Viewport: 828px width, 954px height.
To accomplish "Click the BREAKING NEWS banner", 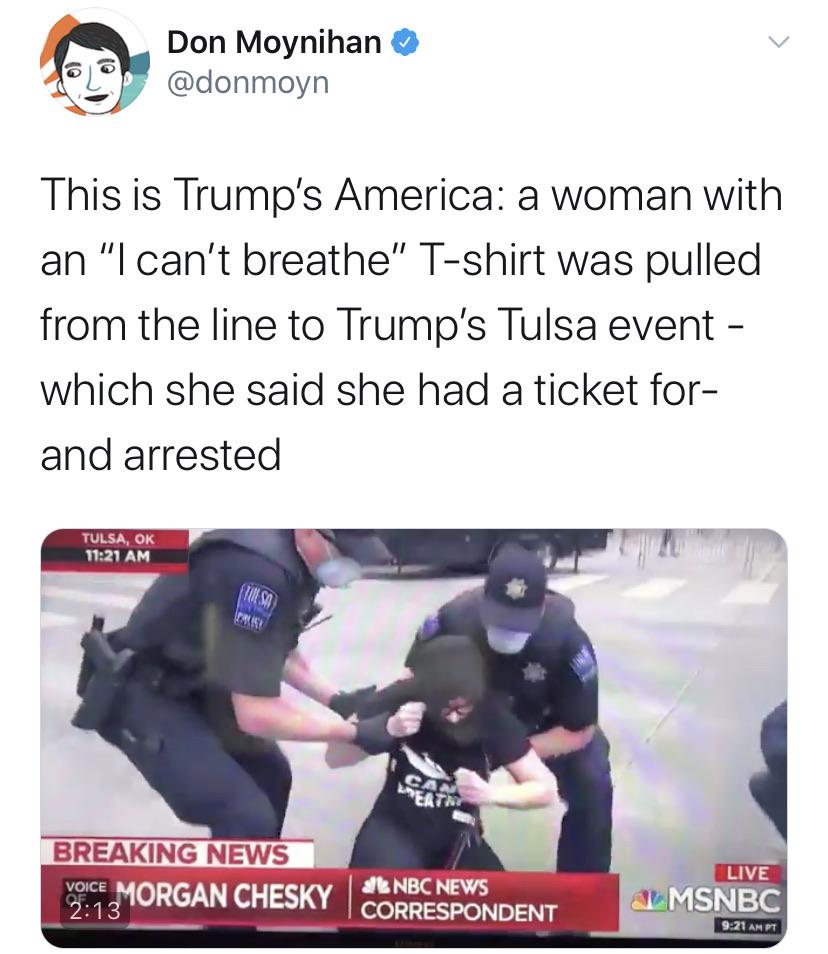I will coord(172,853).
